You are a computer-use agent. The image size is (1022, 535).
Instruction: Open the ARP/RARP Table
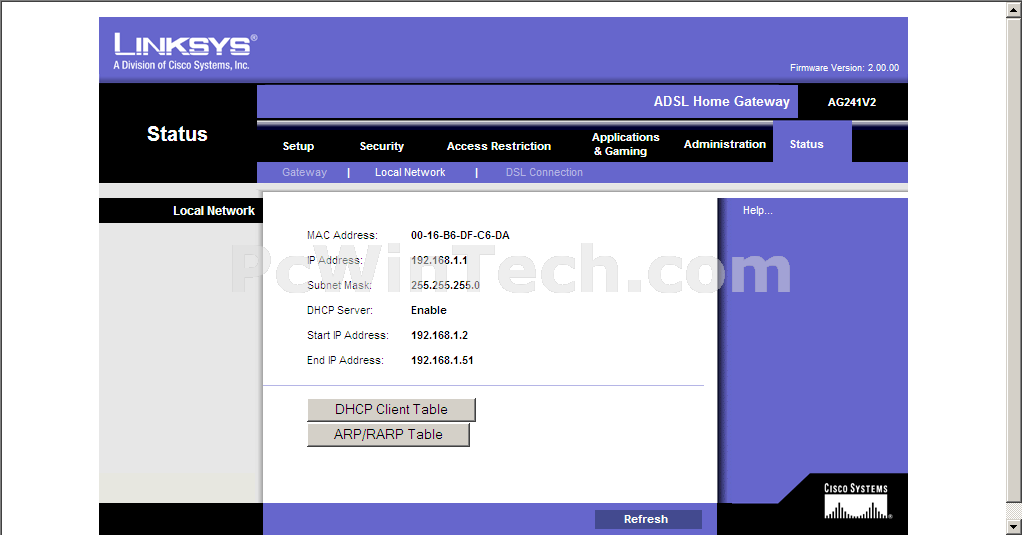(x=388, y=435)
